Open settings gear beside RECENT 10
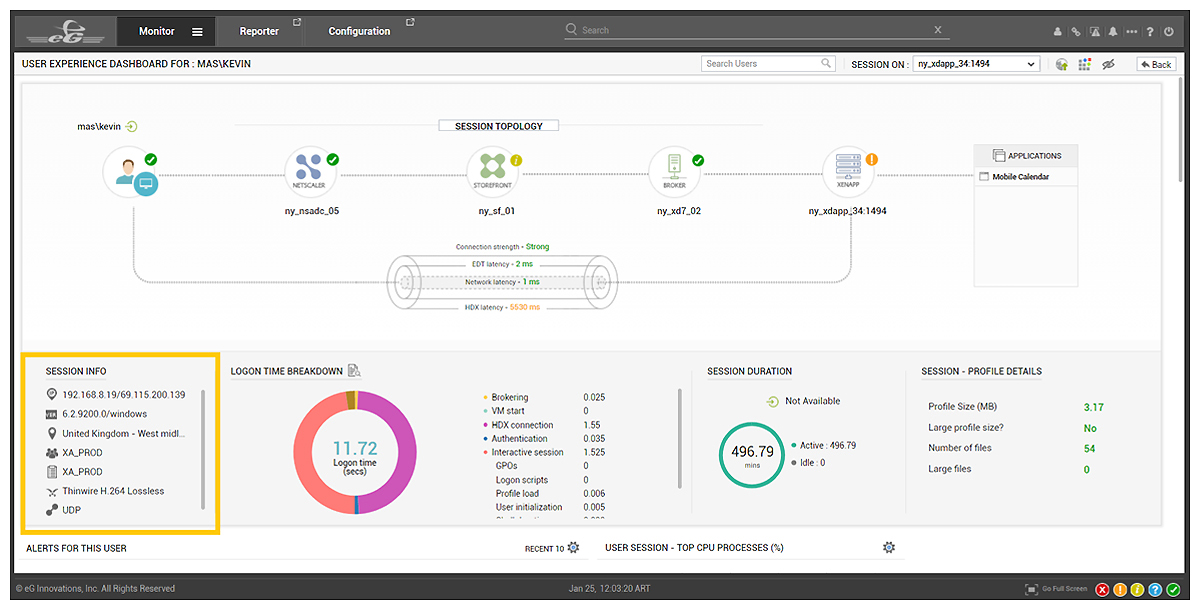Screen dimensions: 1200x610 573,548
